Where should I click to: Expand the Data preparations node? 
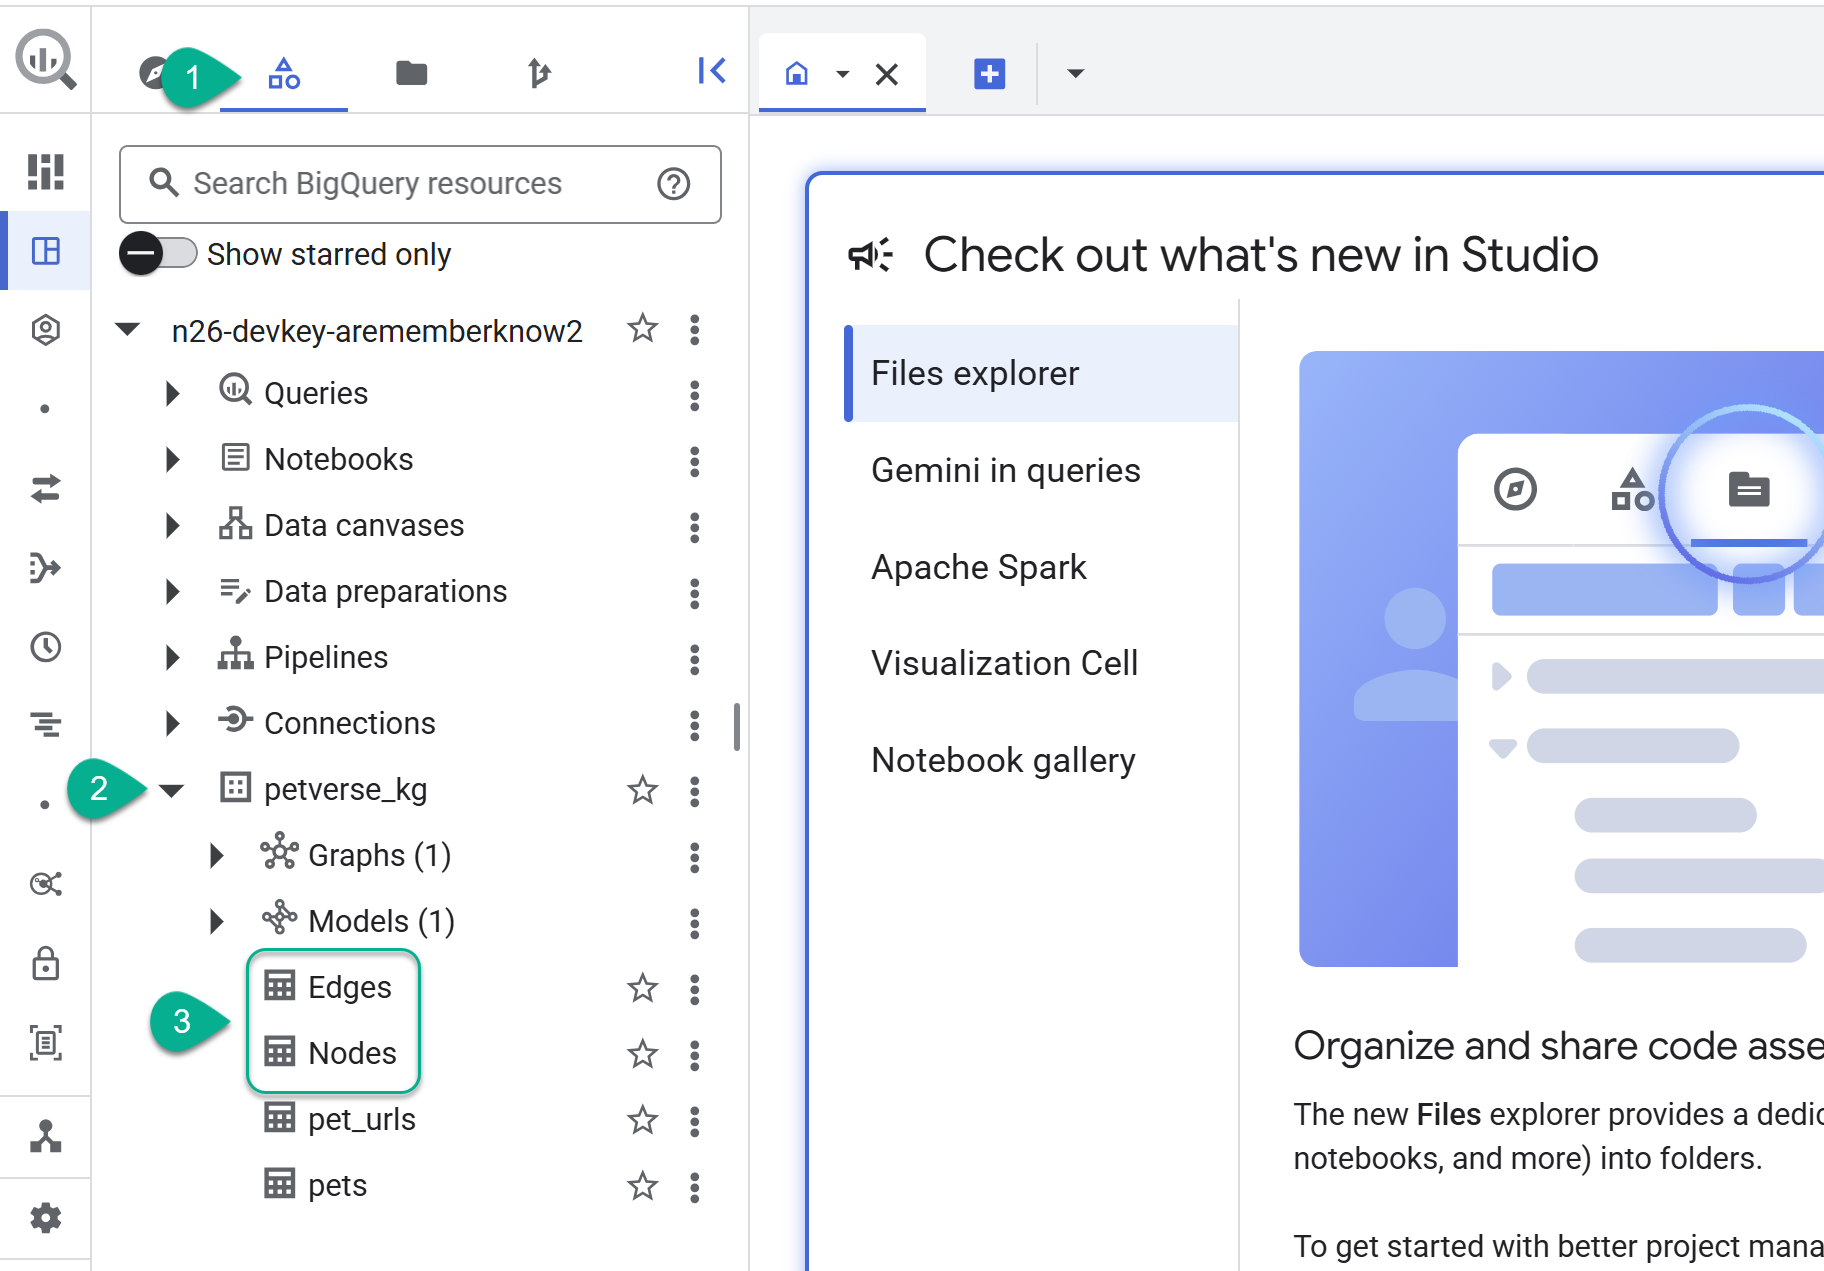[172, 592]
